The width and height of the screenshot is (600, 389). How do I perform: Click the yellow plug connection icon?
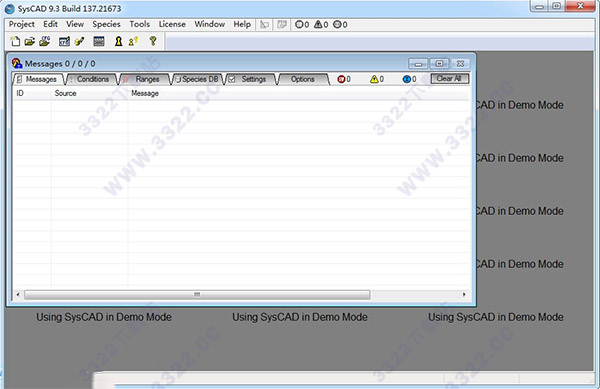pos(80,41)
